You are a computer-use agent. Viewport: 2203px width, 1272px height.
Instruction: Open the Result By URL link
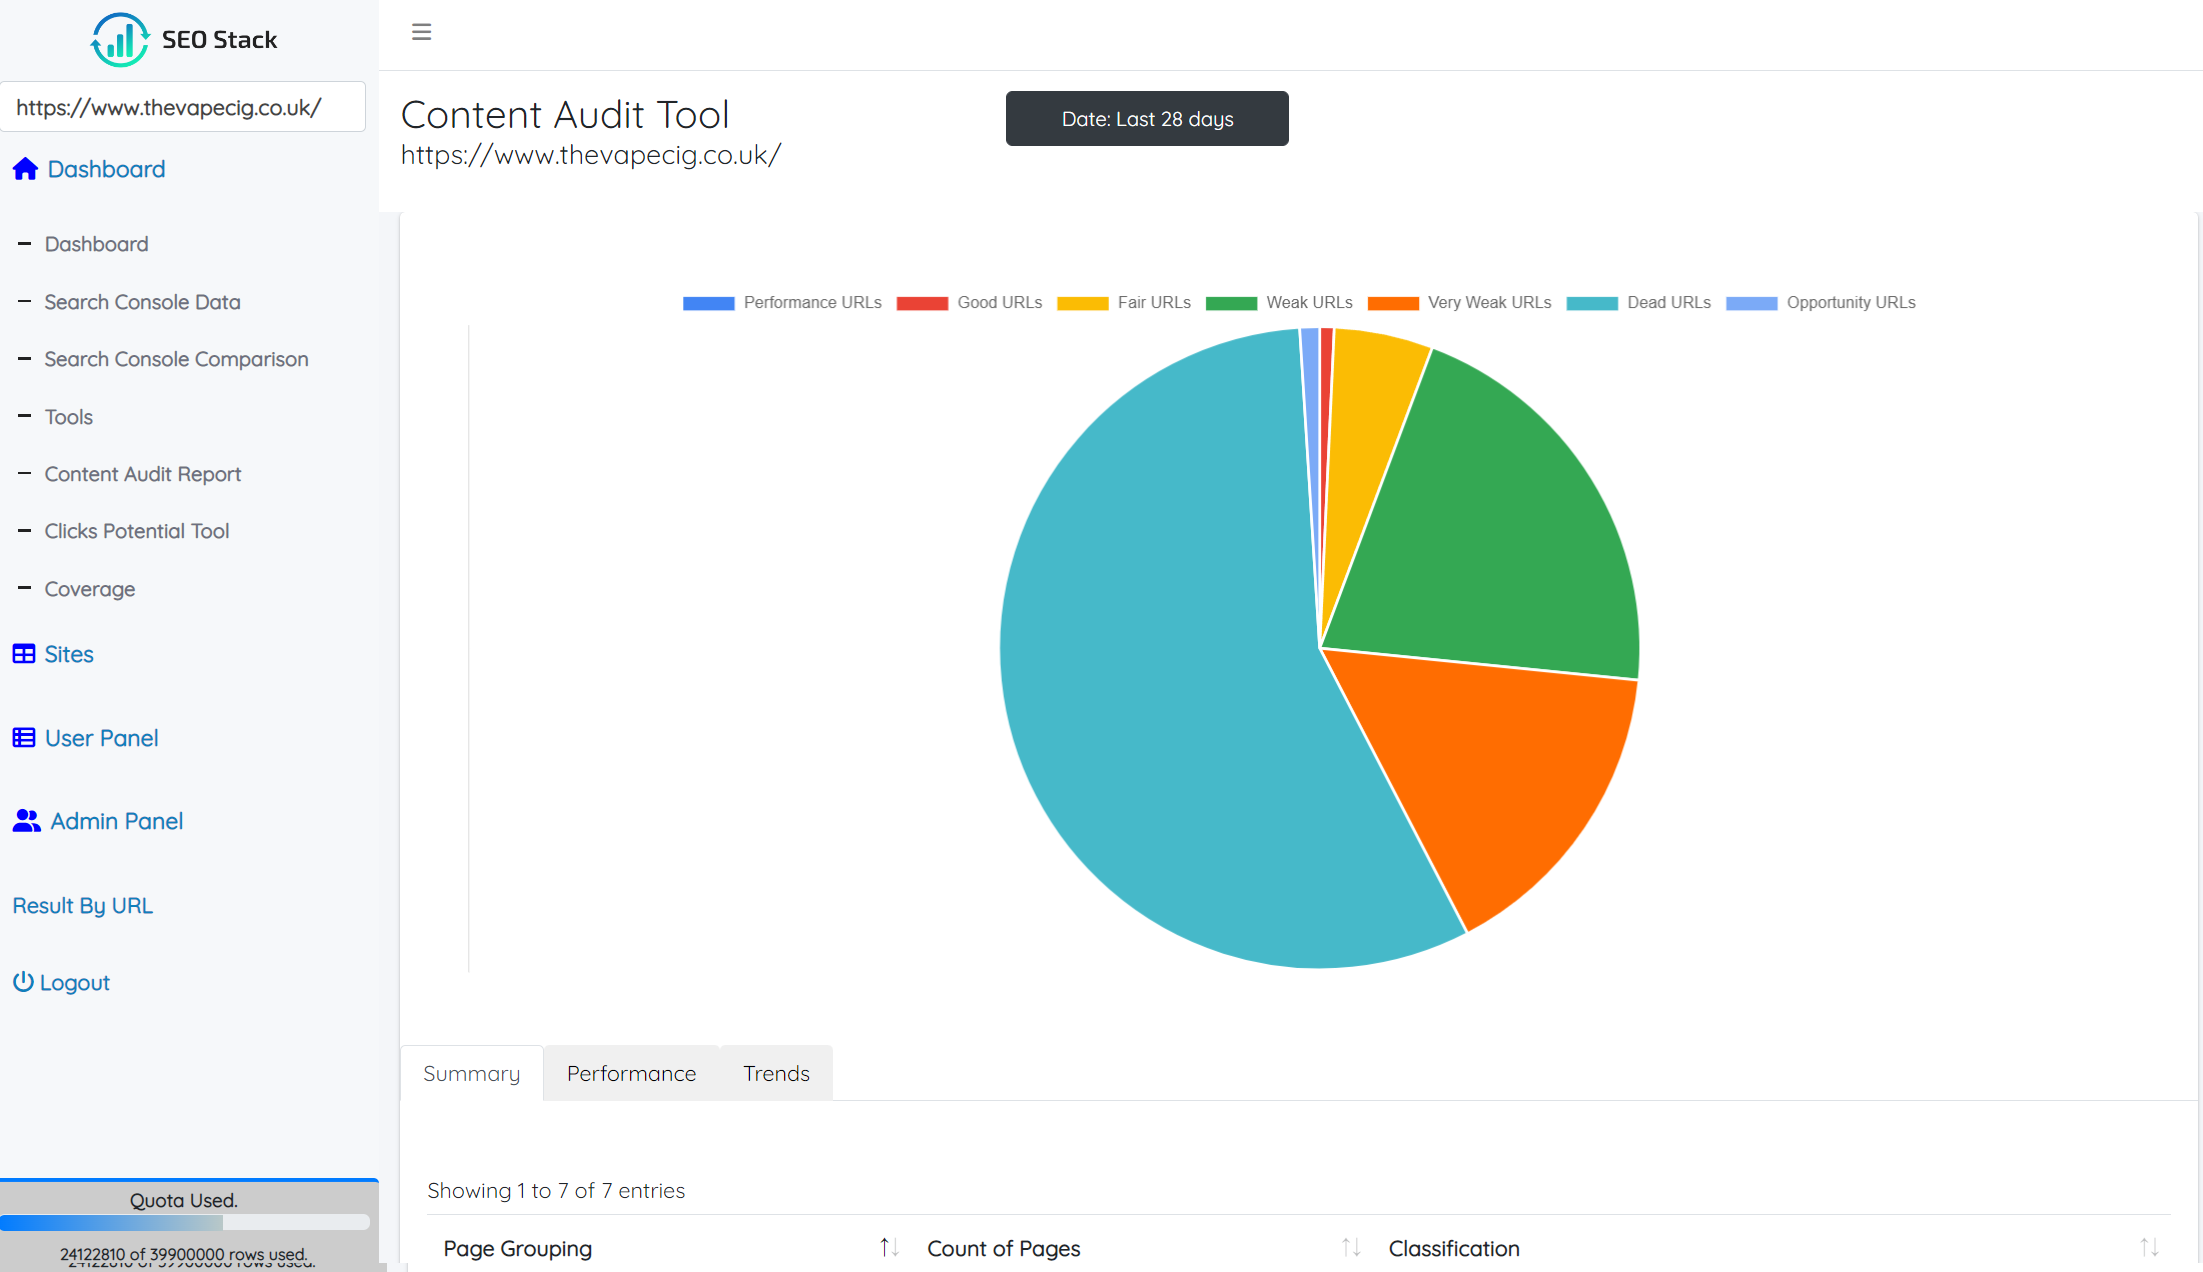(x=82, y=905)
